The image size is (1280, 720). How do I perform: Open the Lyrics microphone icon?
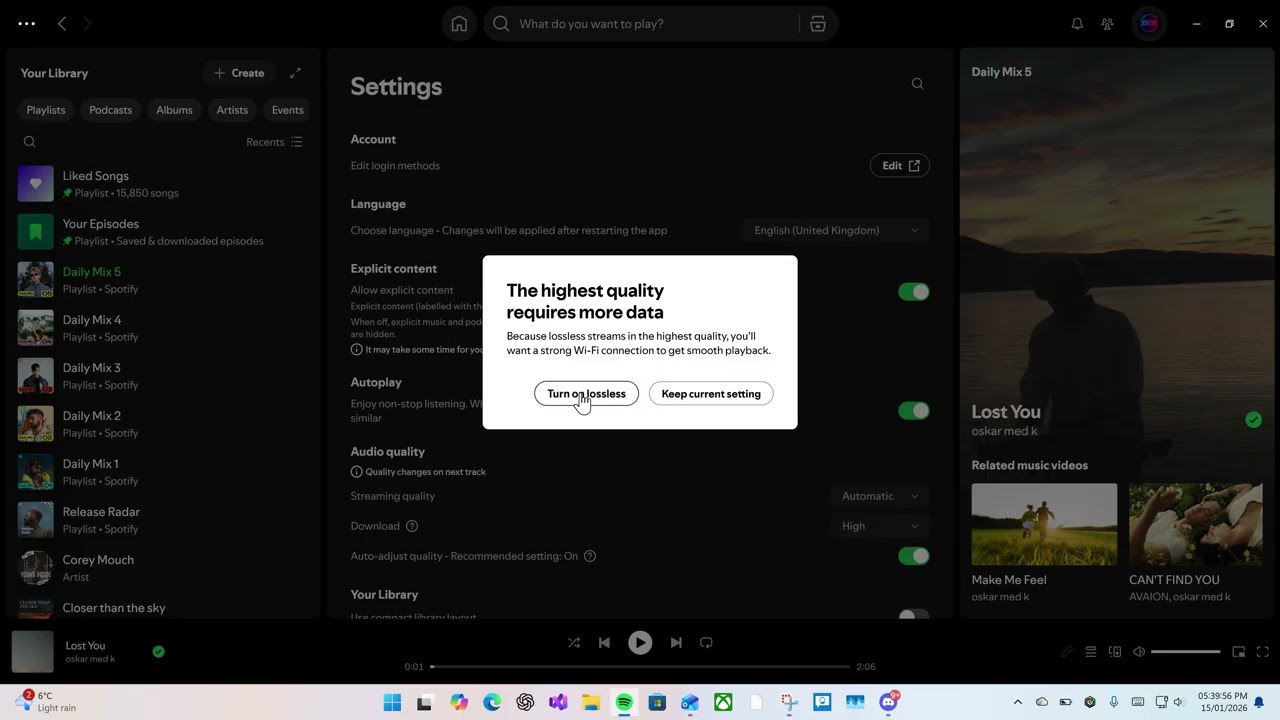[x=1067, y=652]
